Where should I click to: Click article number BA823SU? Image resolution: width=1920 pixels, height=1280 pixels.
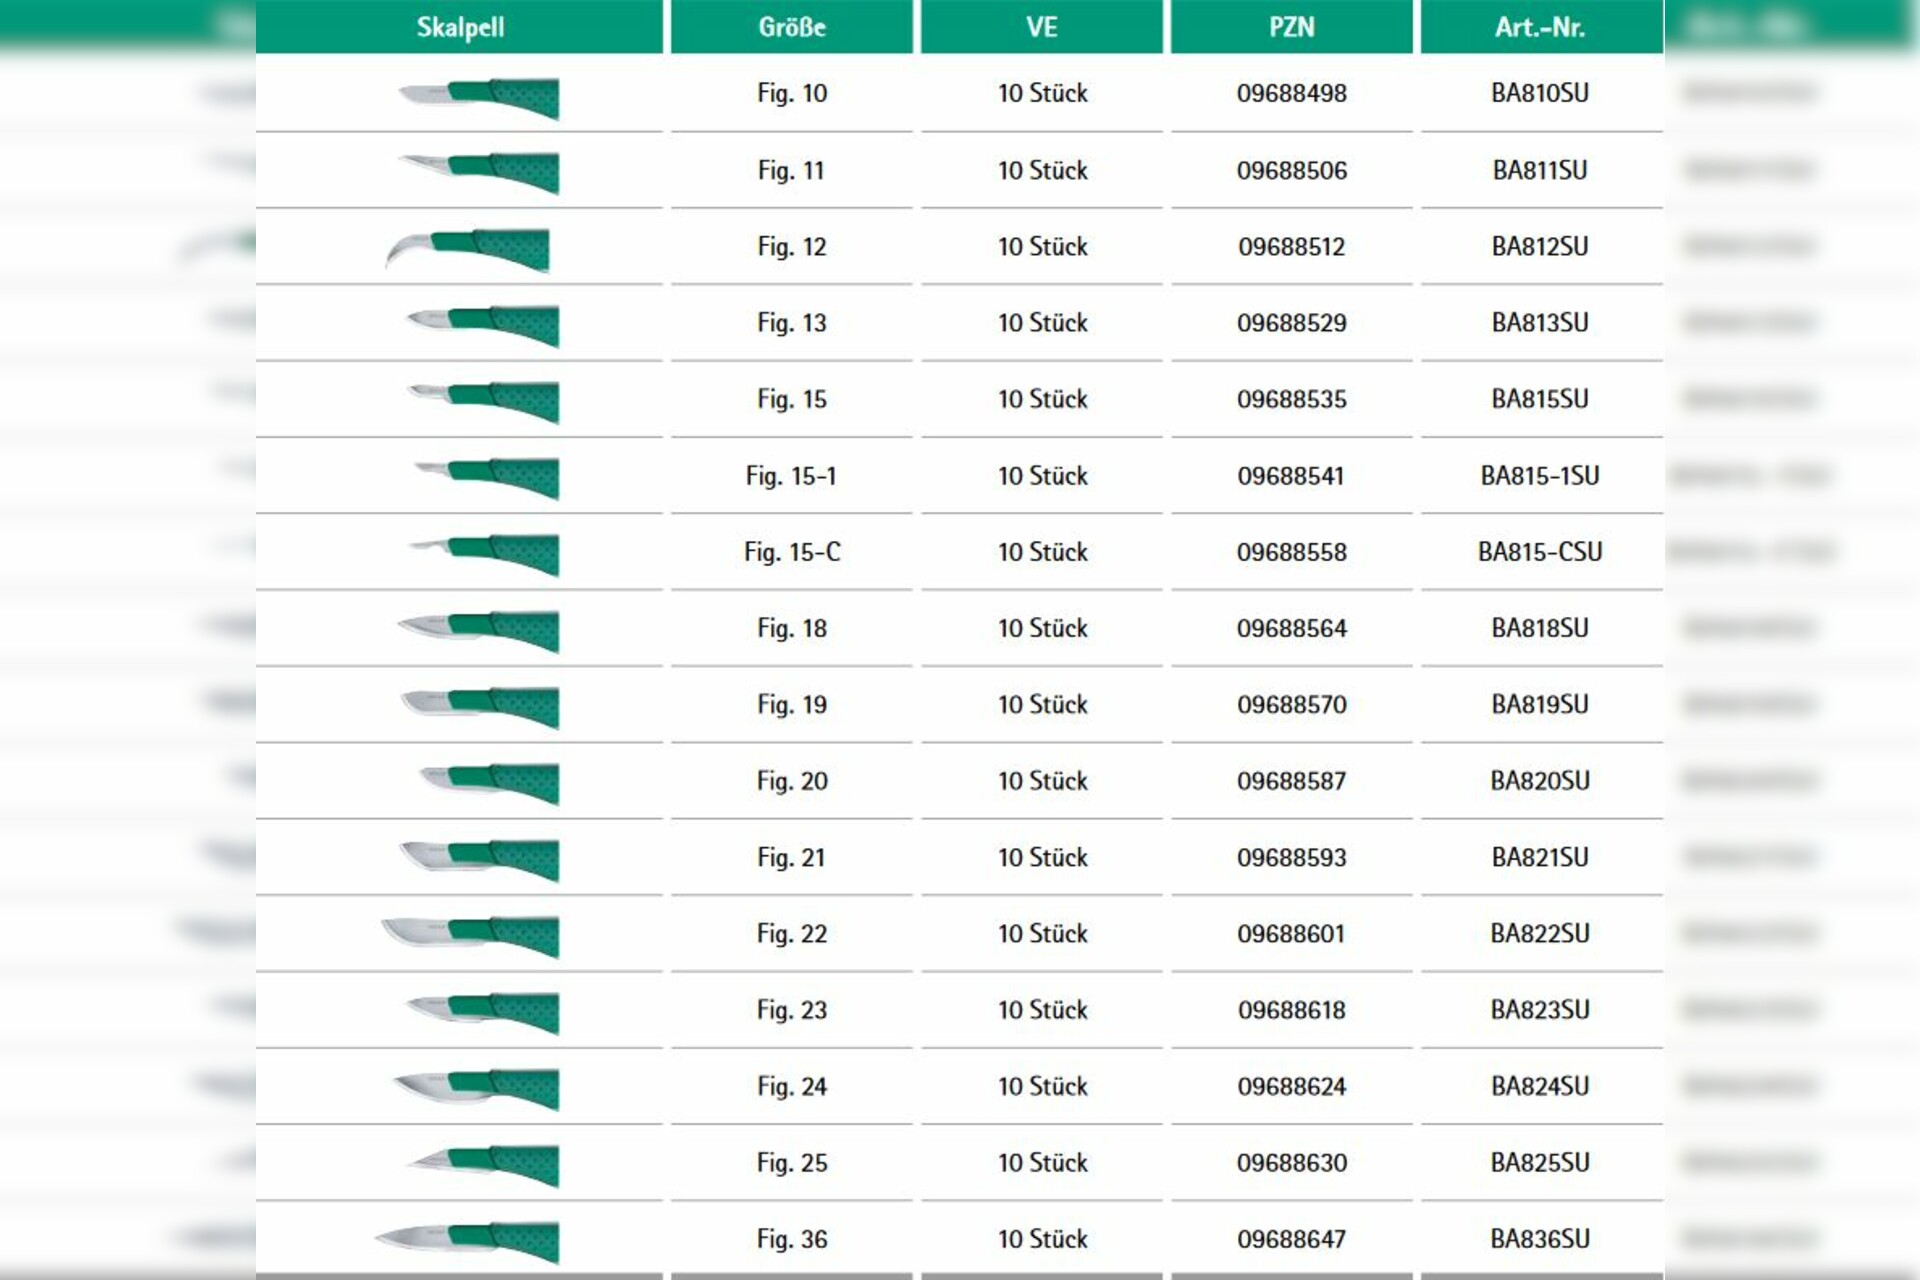click(1540, 1010)
